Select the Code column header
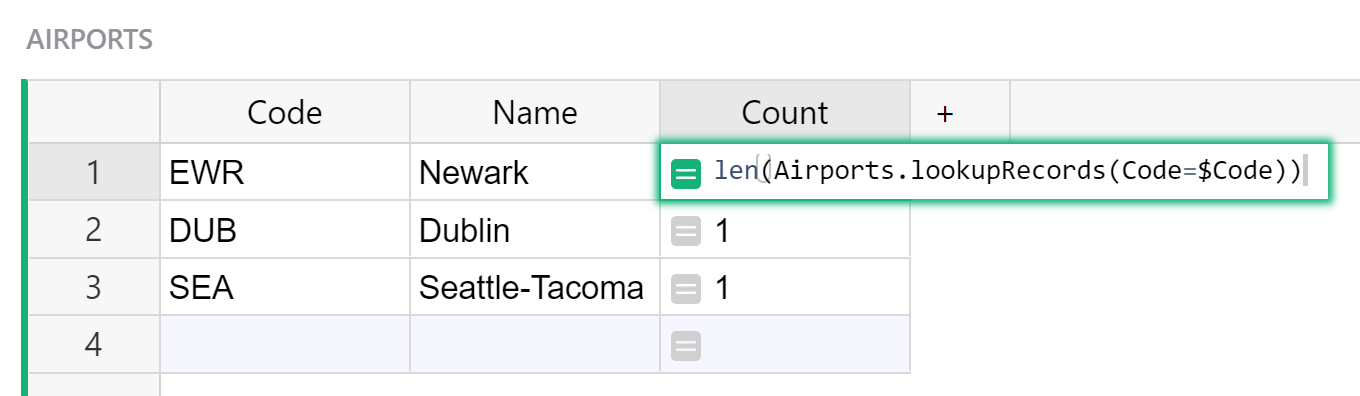1360x396 pixels. 285,113
